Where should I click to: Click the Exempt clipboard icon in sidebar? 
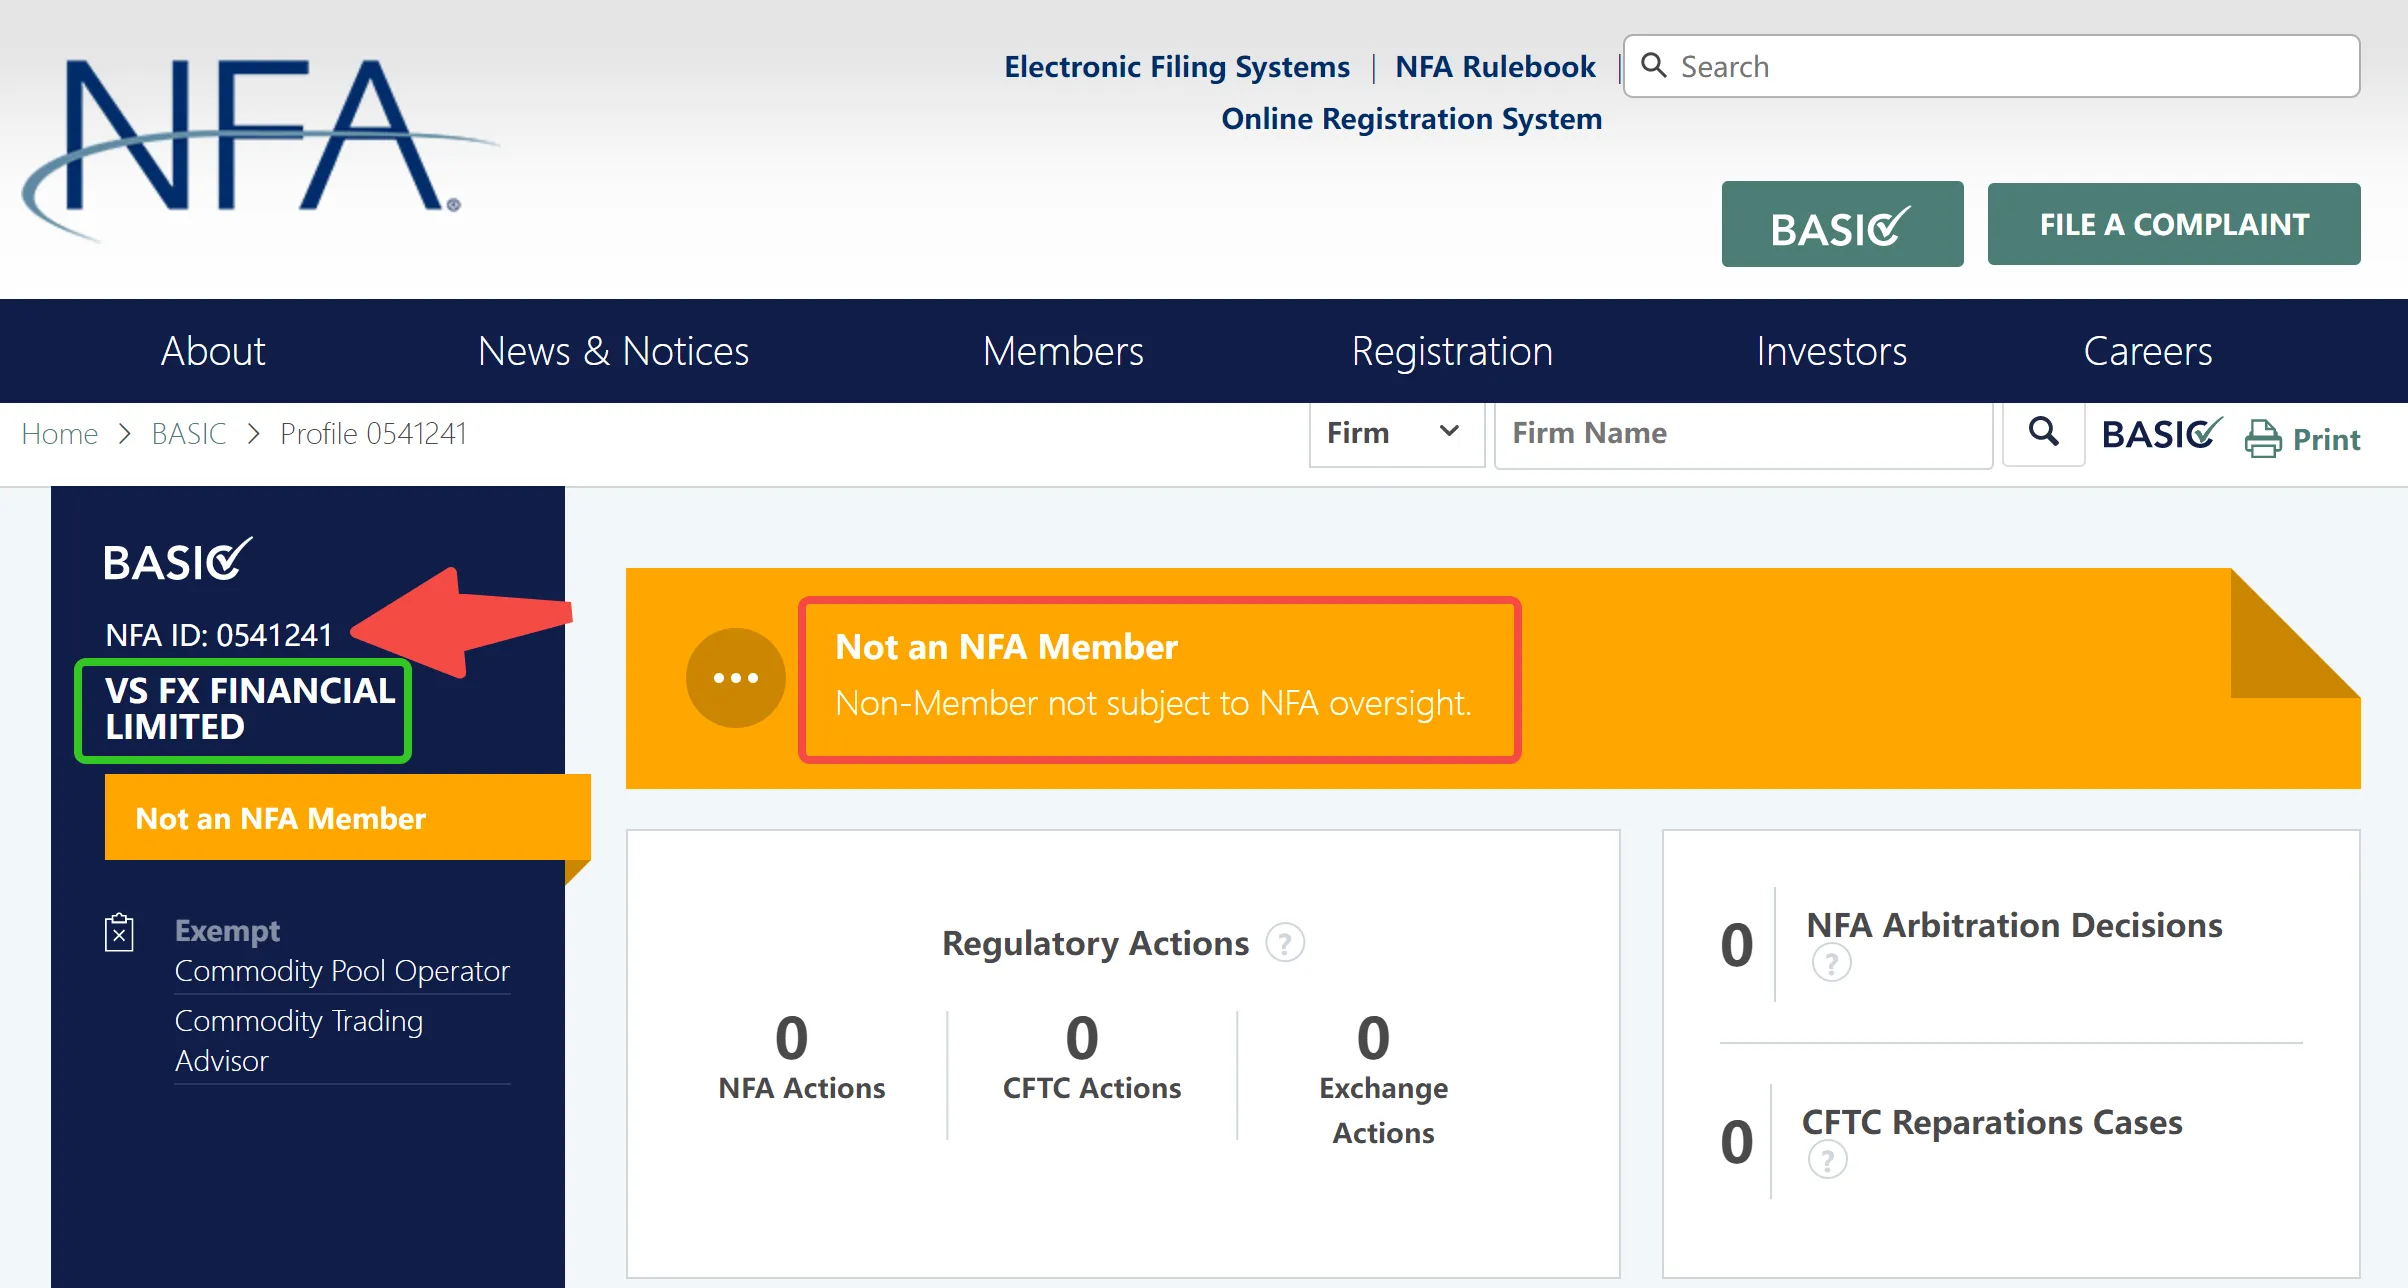pyautogui.click(x=119, y=933)
